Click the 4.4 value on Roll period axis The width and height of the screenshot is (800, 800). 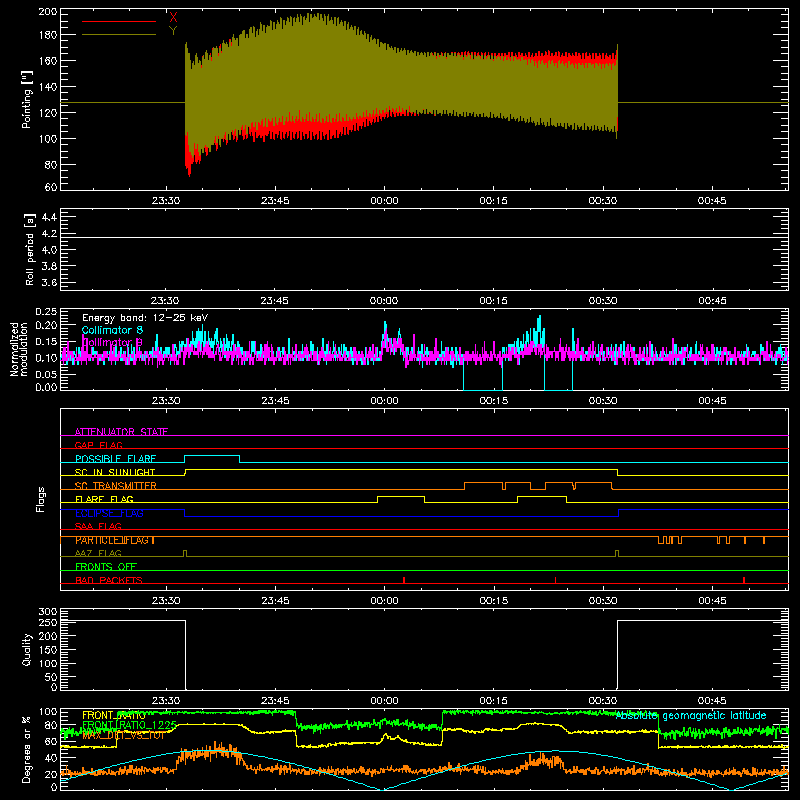coord(49,217)
